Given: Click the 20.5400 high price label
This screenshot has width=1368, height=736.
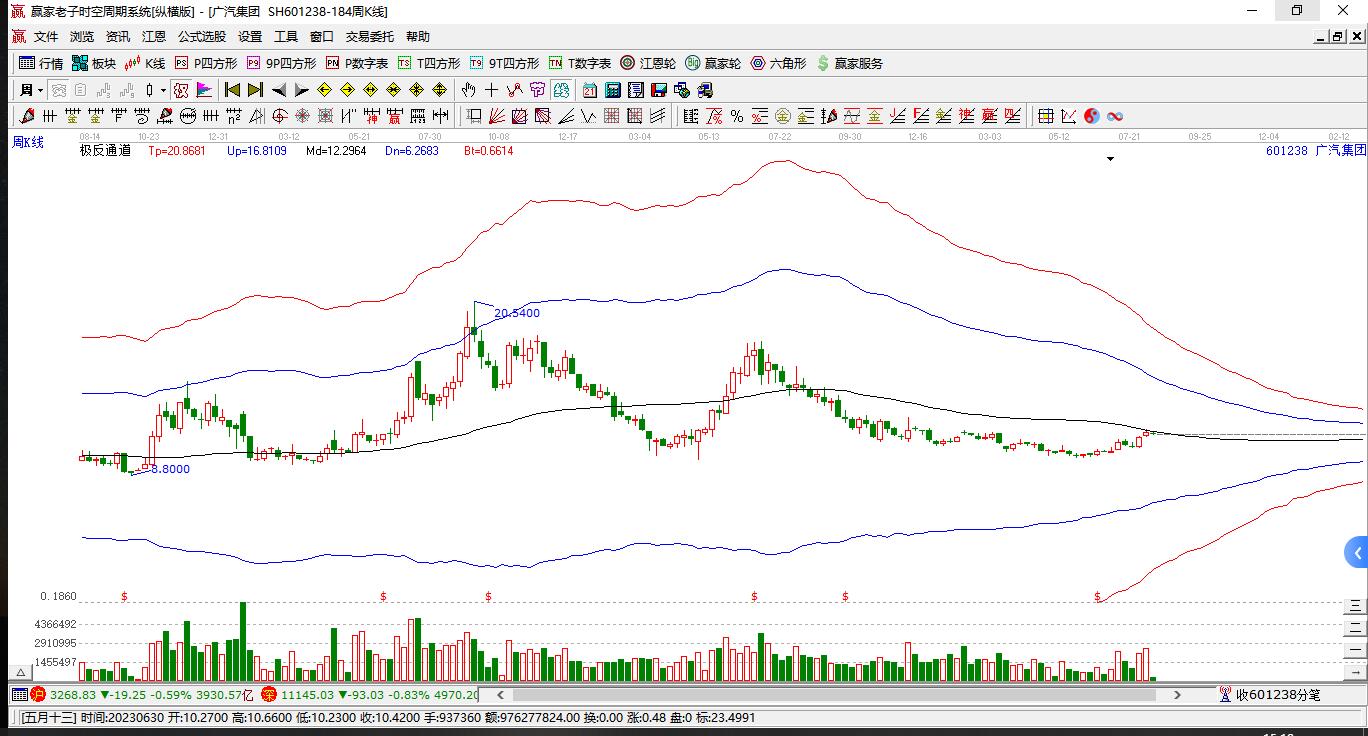Looking at the screenshot, I should point(517,313).
